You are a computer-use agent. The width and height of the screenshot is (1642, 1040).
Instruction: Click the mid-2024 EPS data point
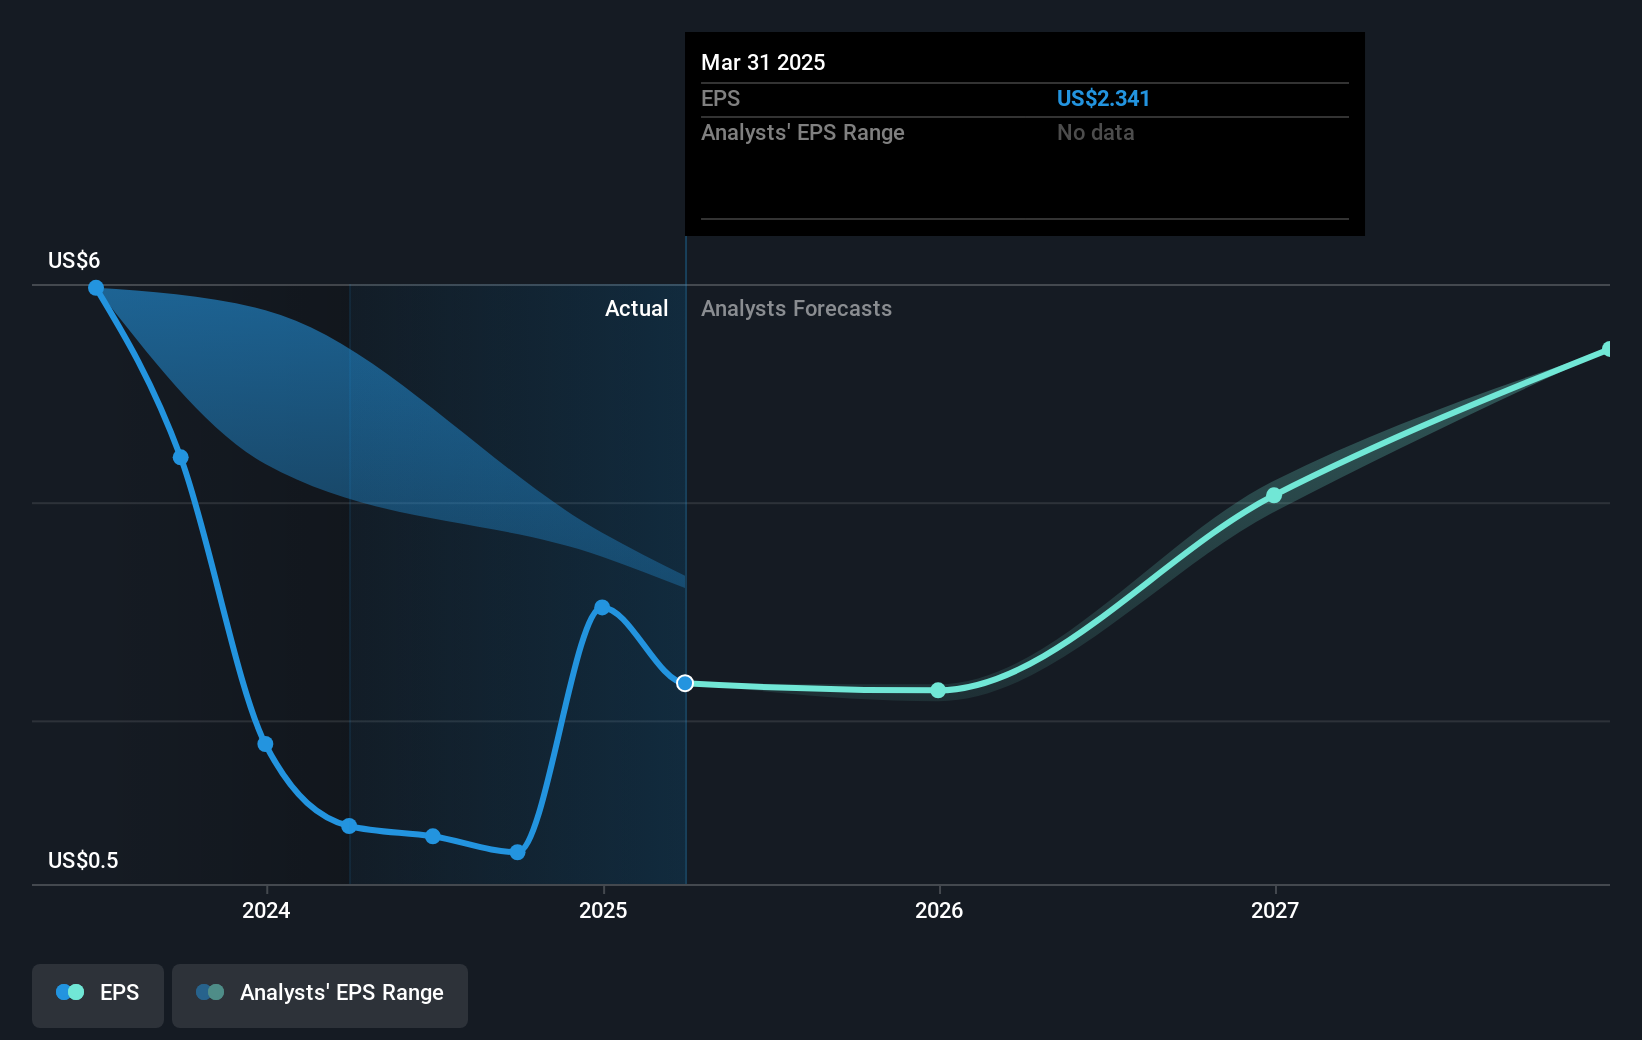tap(433, 836)
